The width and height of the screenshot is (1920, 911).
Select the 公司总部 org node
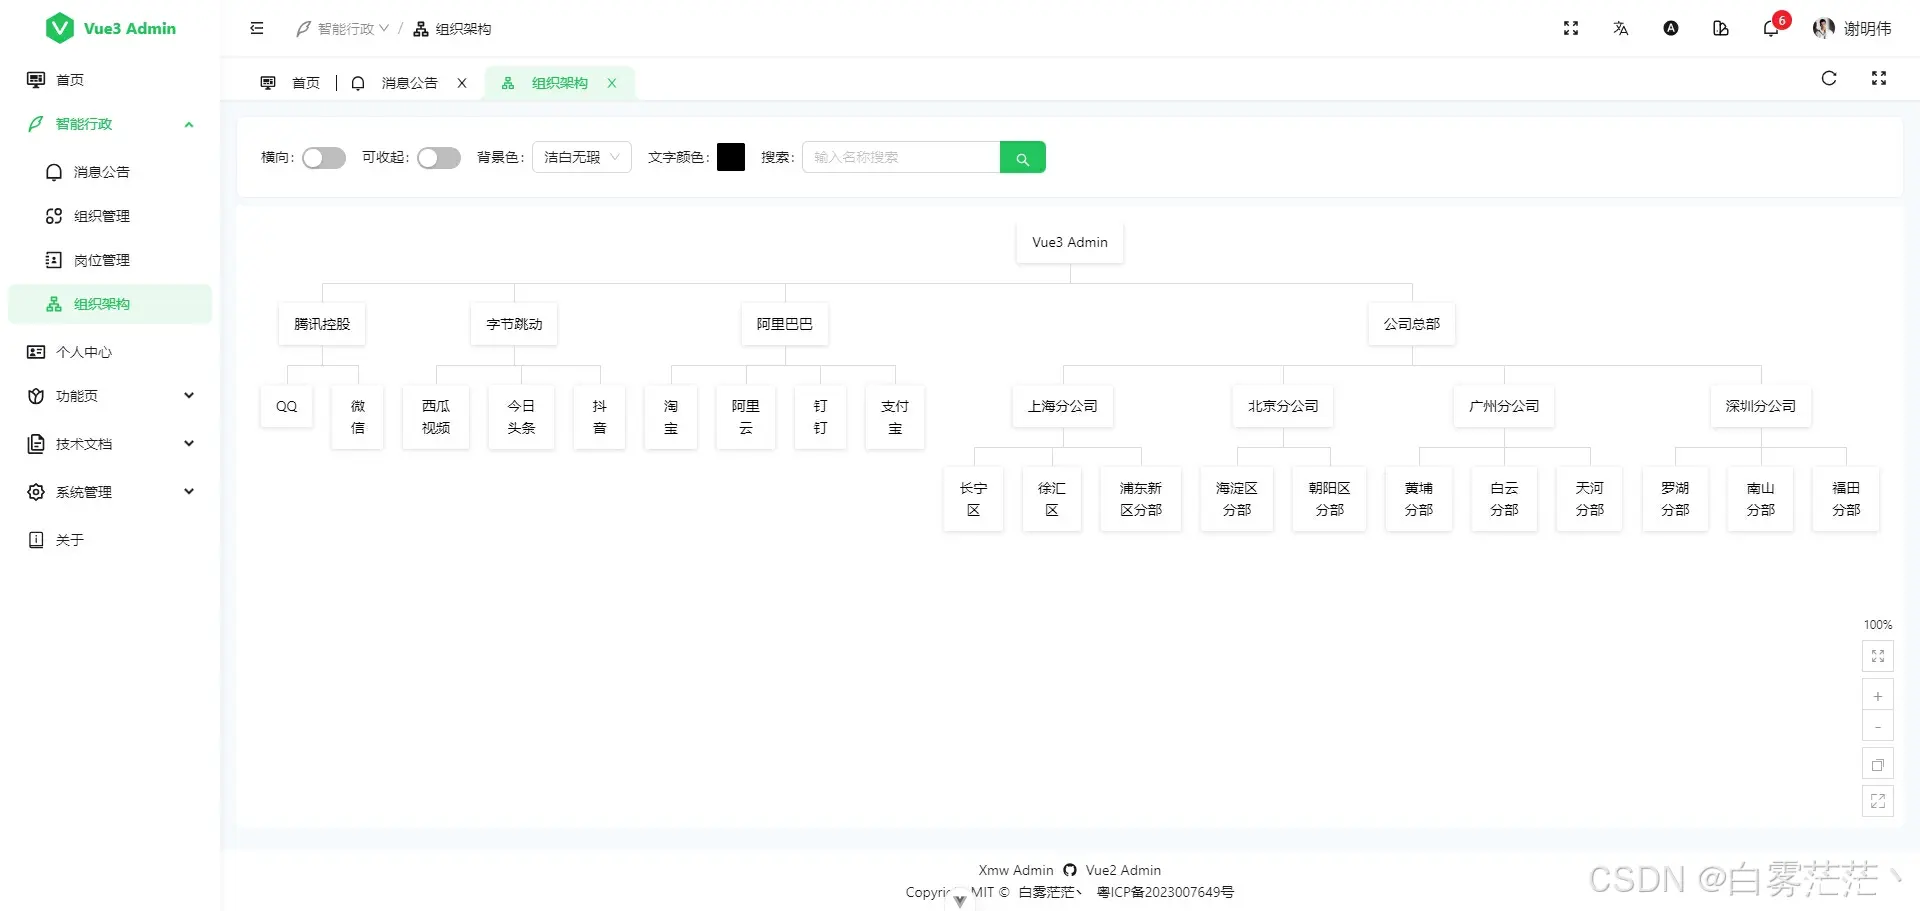point(1412,324)
